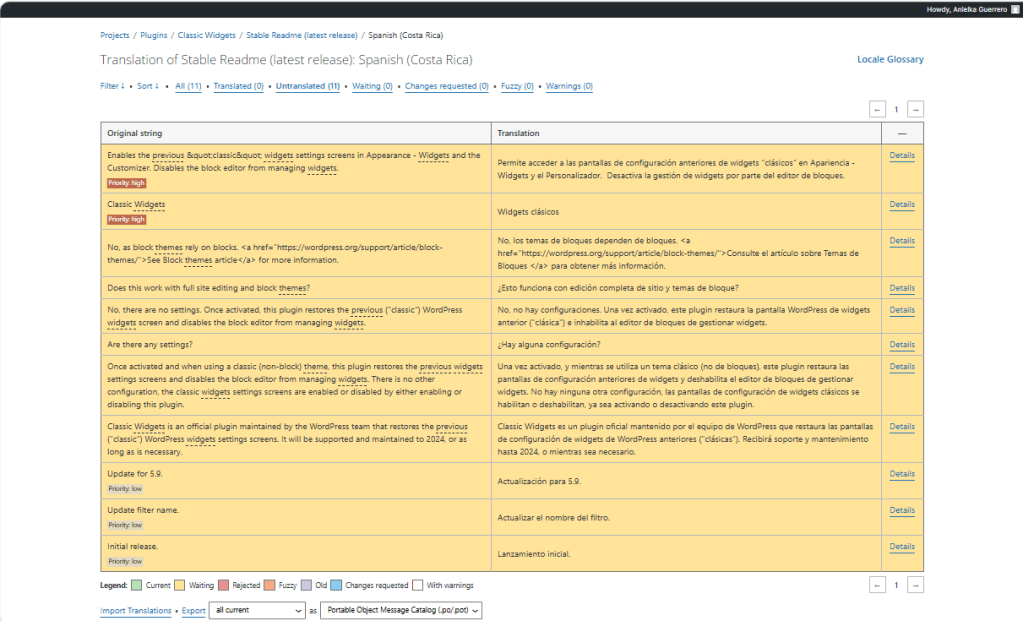This screenshot has height=621, width=1023.
Task: Go to next page using top arrow
Action: 915,109
